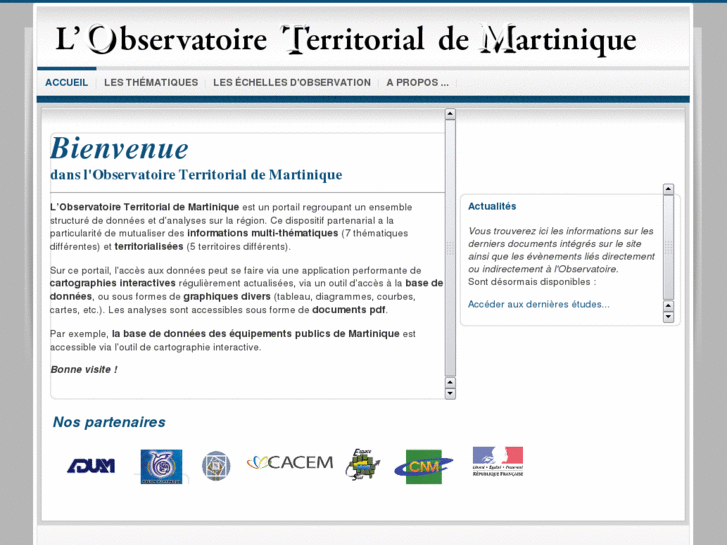The height and width of the screenshot is (545, 727).
Task: Click the République Française logo
Action: click(x=498, y=462)
